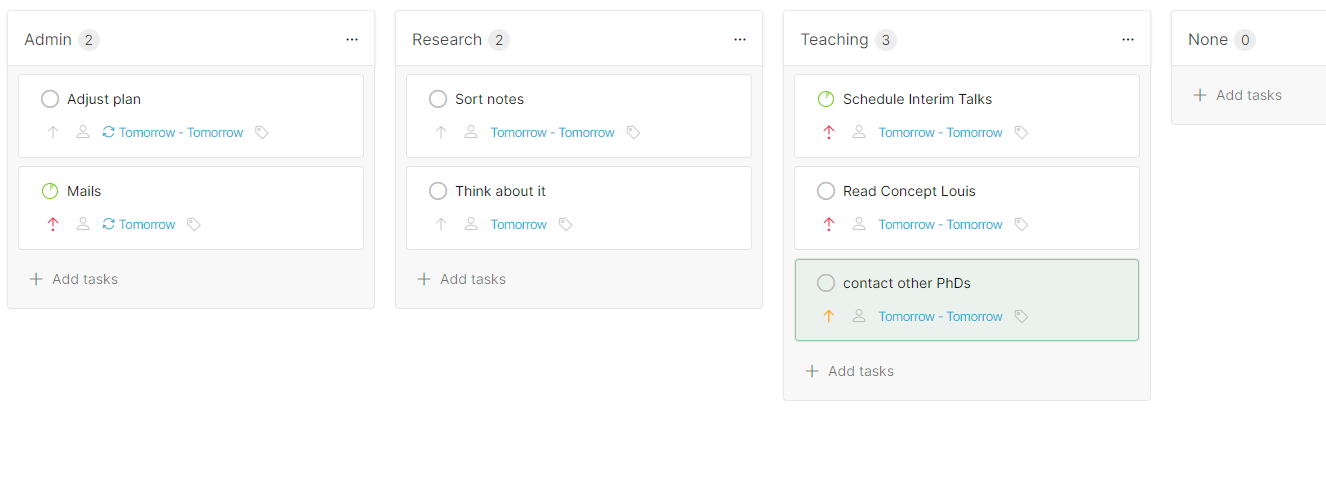The width and height of the screenshot is (1326, 490).
Task: Add tasks in the None column
Action: coord(1238,95)
